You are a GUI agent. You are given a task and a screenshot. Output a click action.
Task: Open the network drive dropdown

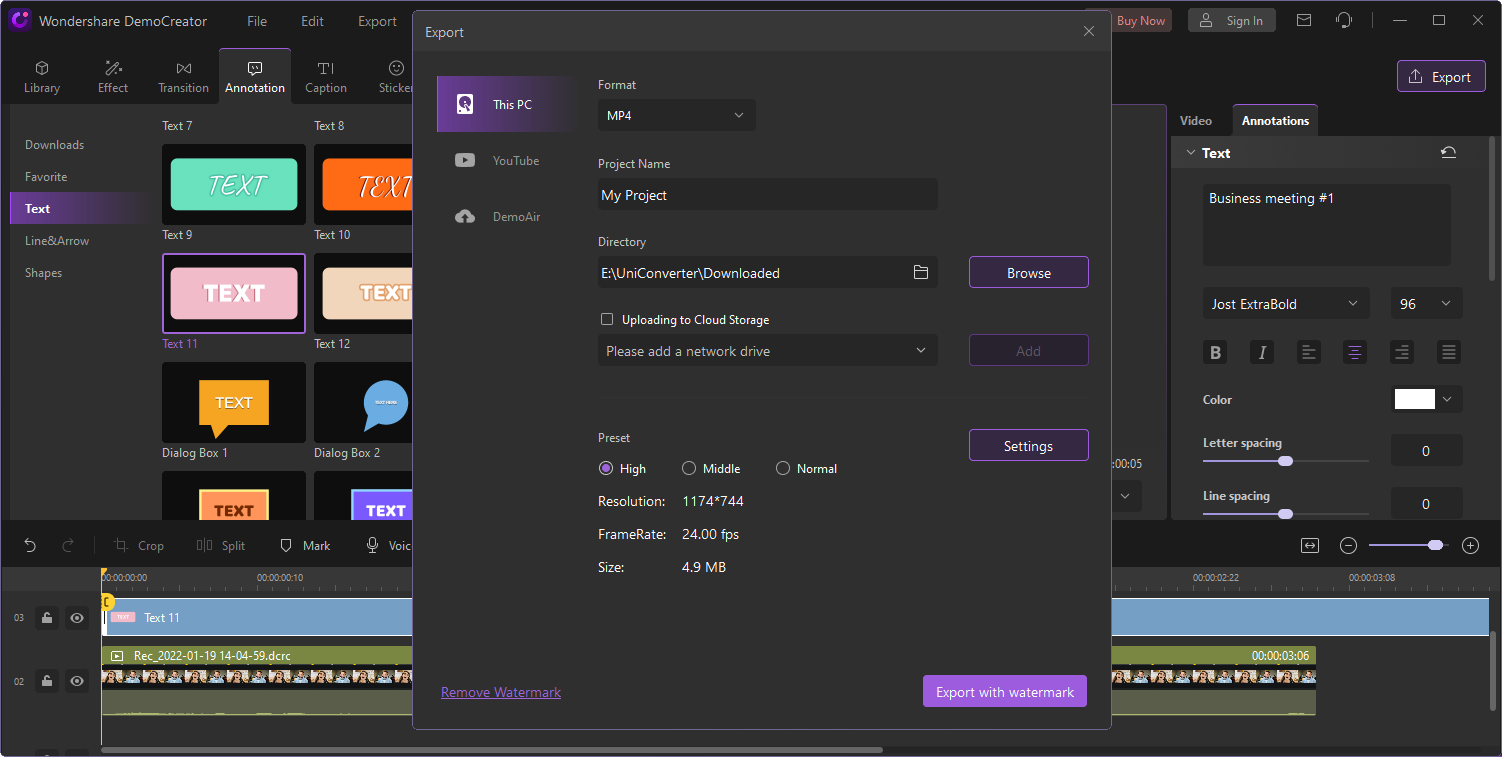tap(768, 351)
